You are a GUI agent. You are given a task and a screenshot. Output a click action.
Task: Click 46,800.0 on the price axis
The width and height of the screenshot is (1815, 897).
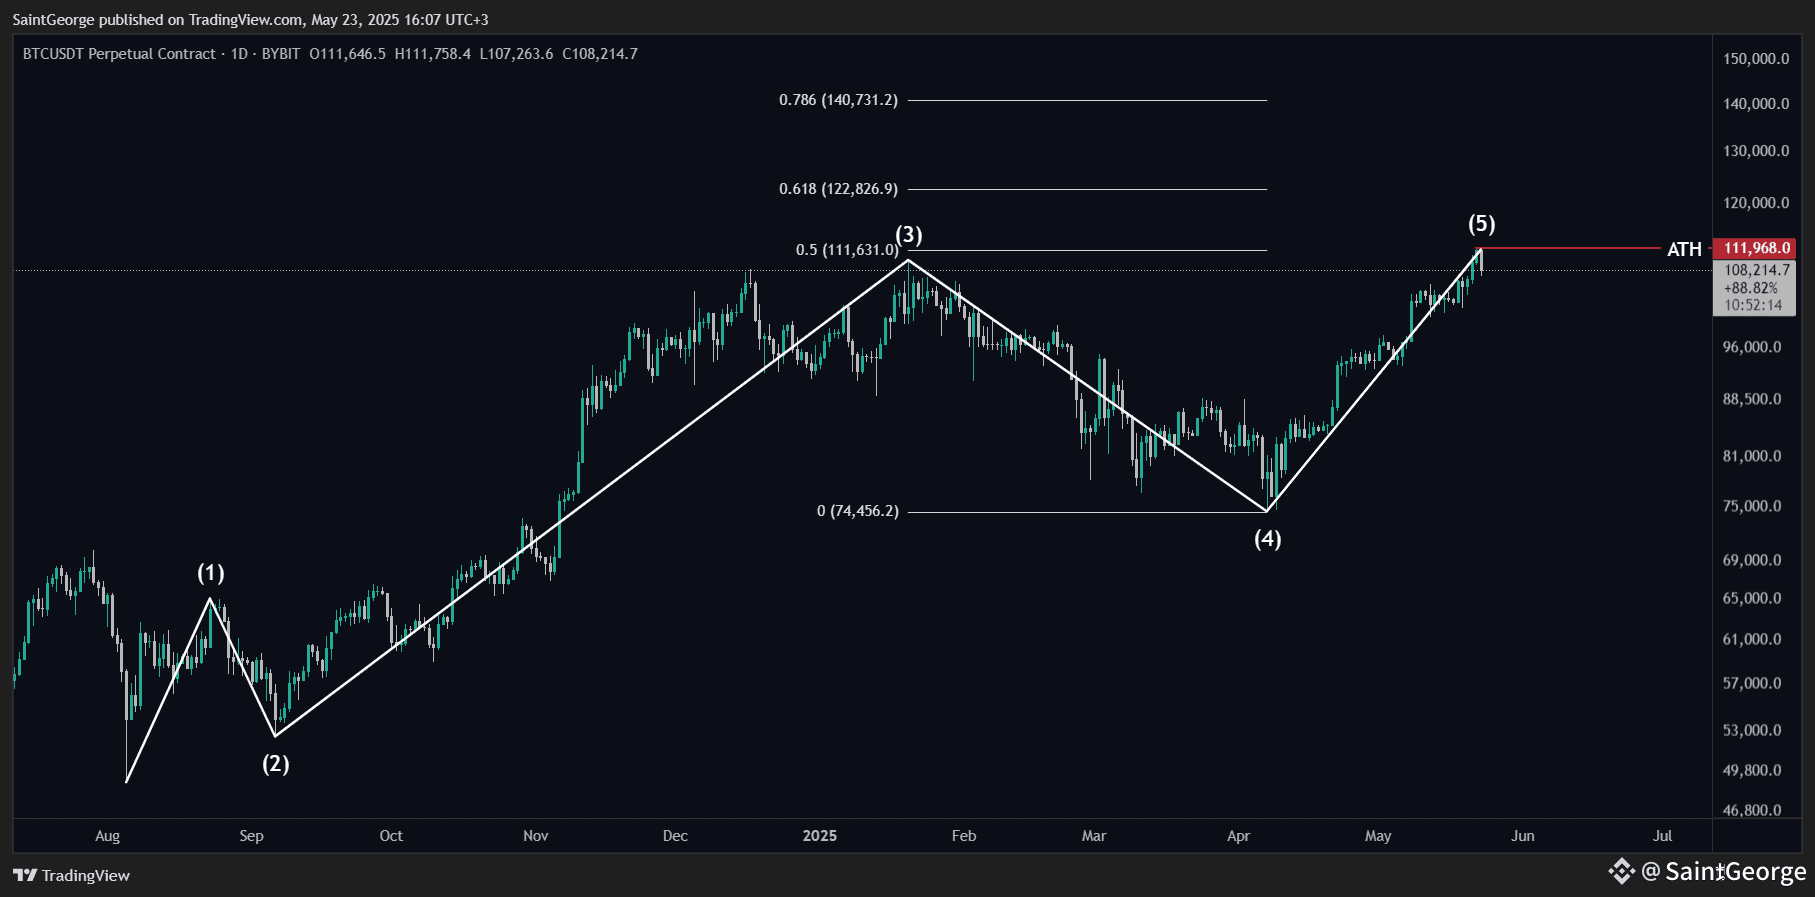(x=1752, y=811)
